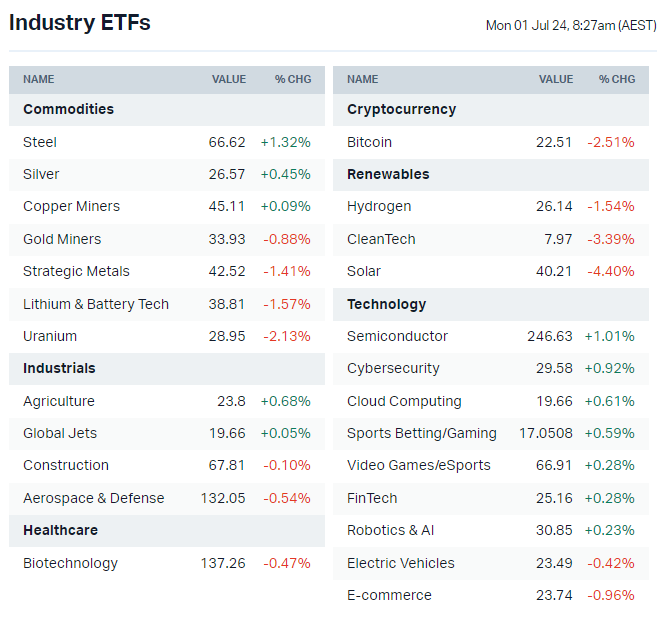Click the Commodities section heading
The height and width of the screenshot is (621, 667).
pos(68,109)
